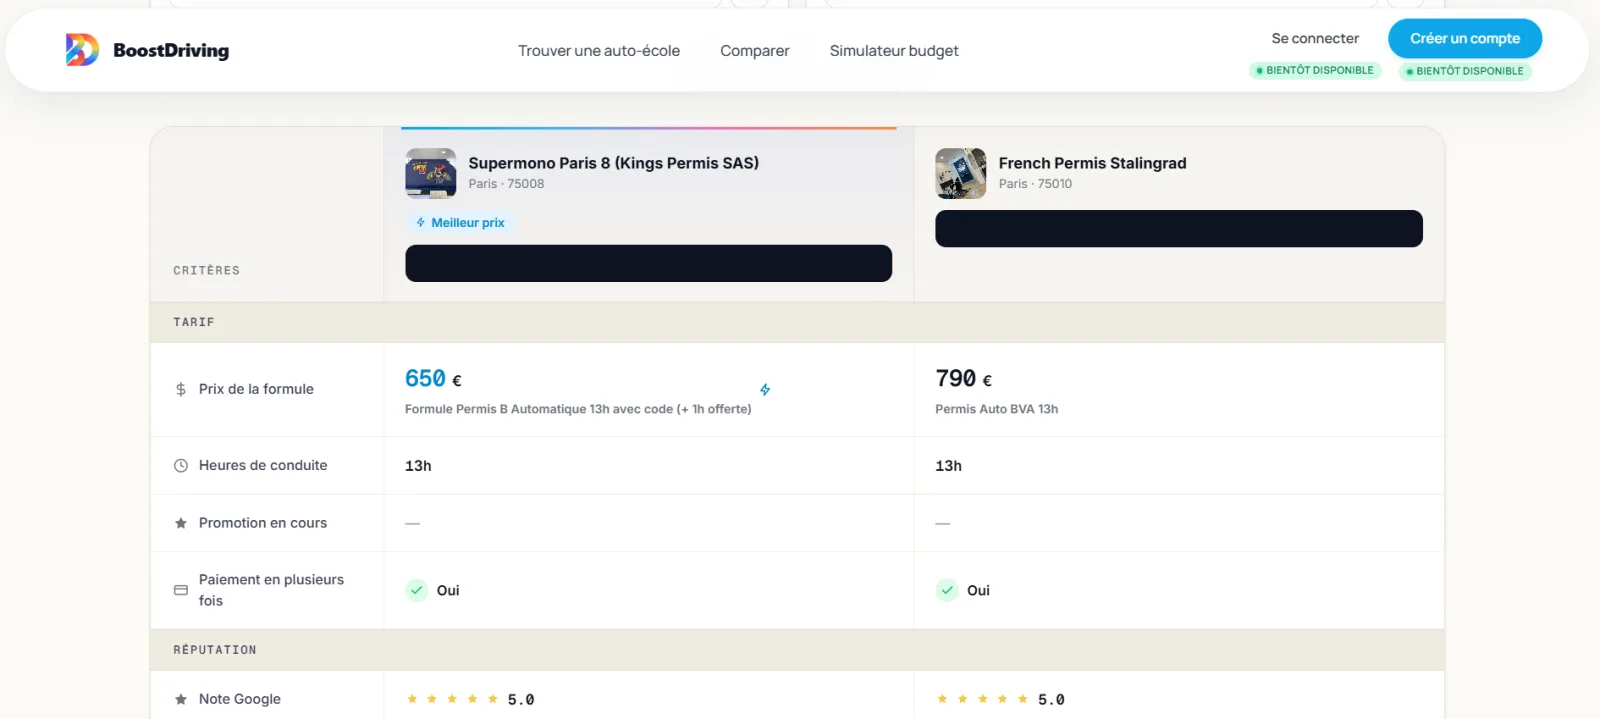Click the Permis Auto BVA 13h description

point(996,409)
